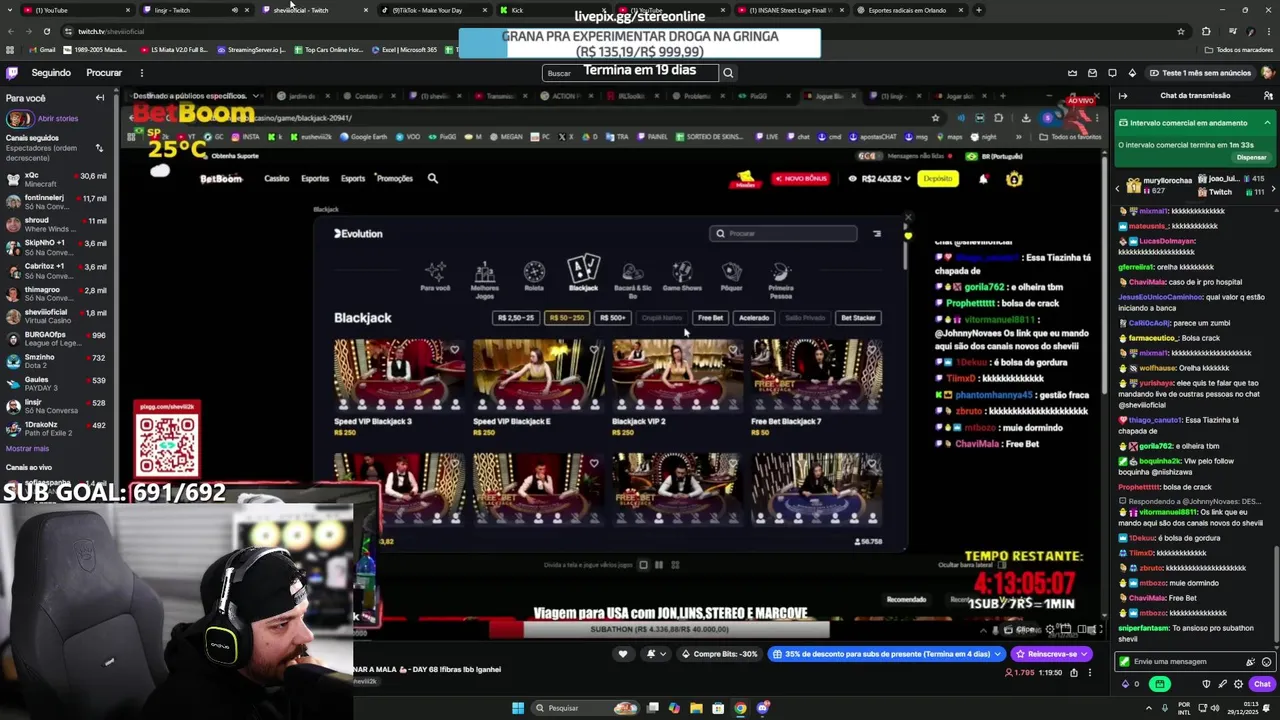Reload the page in Chrome
The width and height of the screenshot is (1280, 720).
46,31
